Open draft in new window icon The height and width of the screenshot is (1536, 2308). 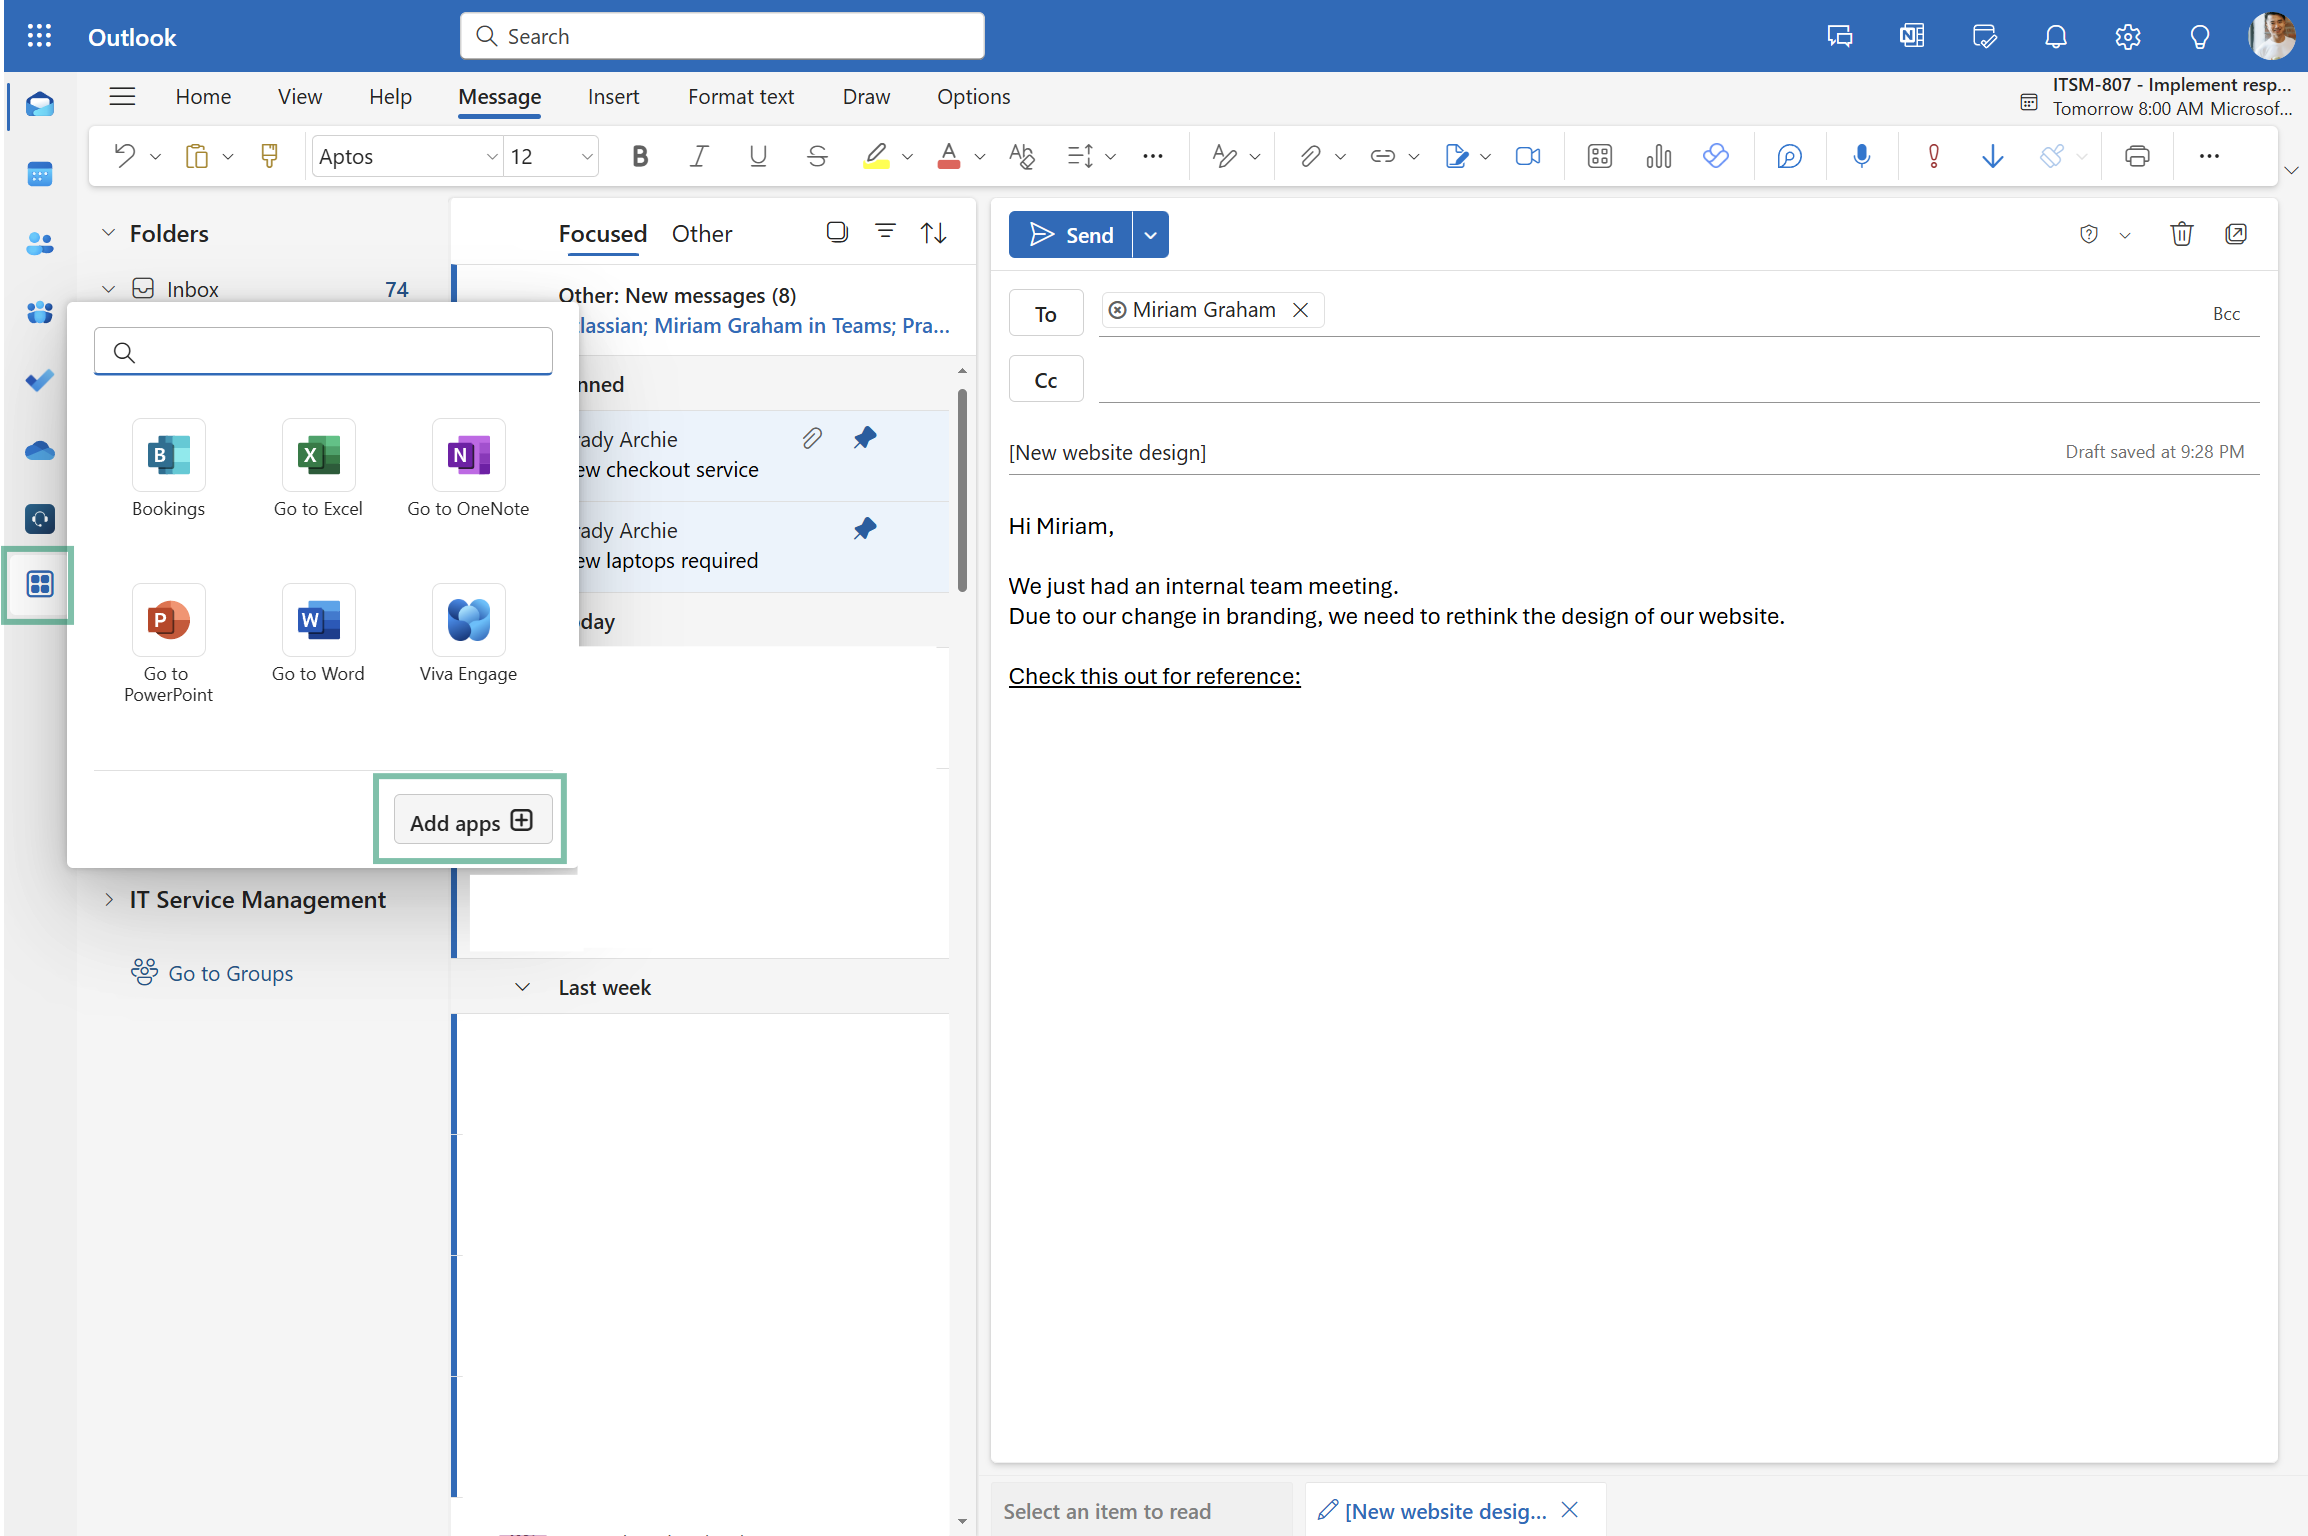[x=2236, y=234]
